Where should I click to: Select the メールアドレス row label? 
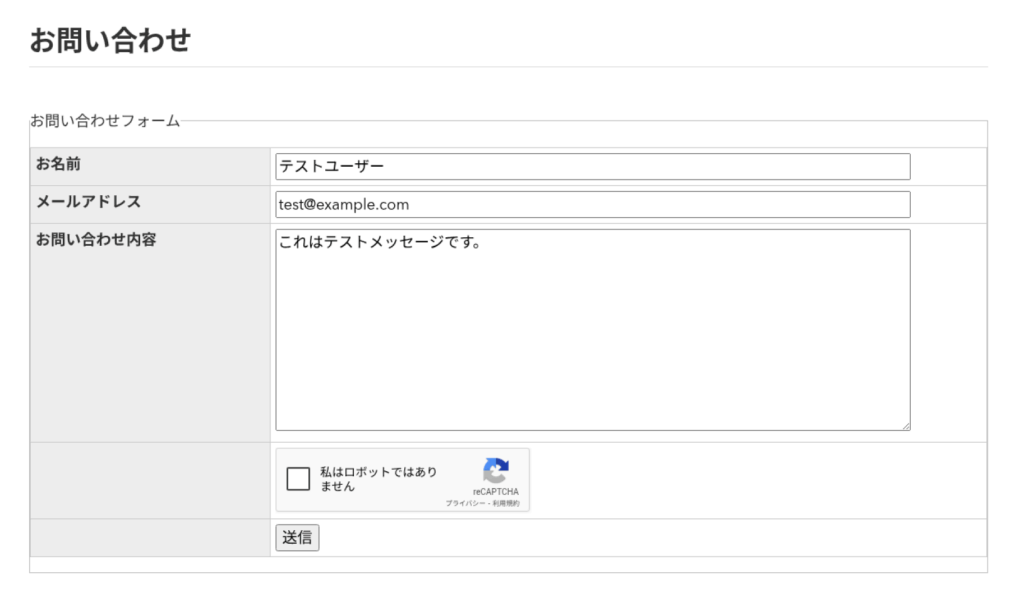[88, 202]
